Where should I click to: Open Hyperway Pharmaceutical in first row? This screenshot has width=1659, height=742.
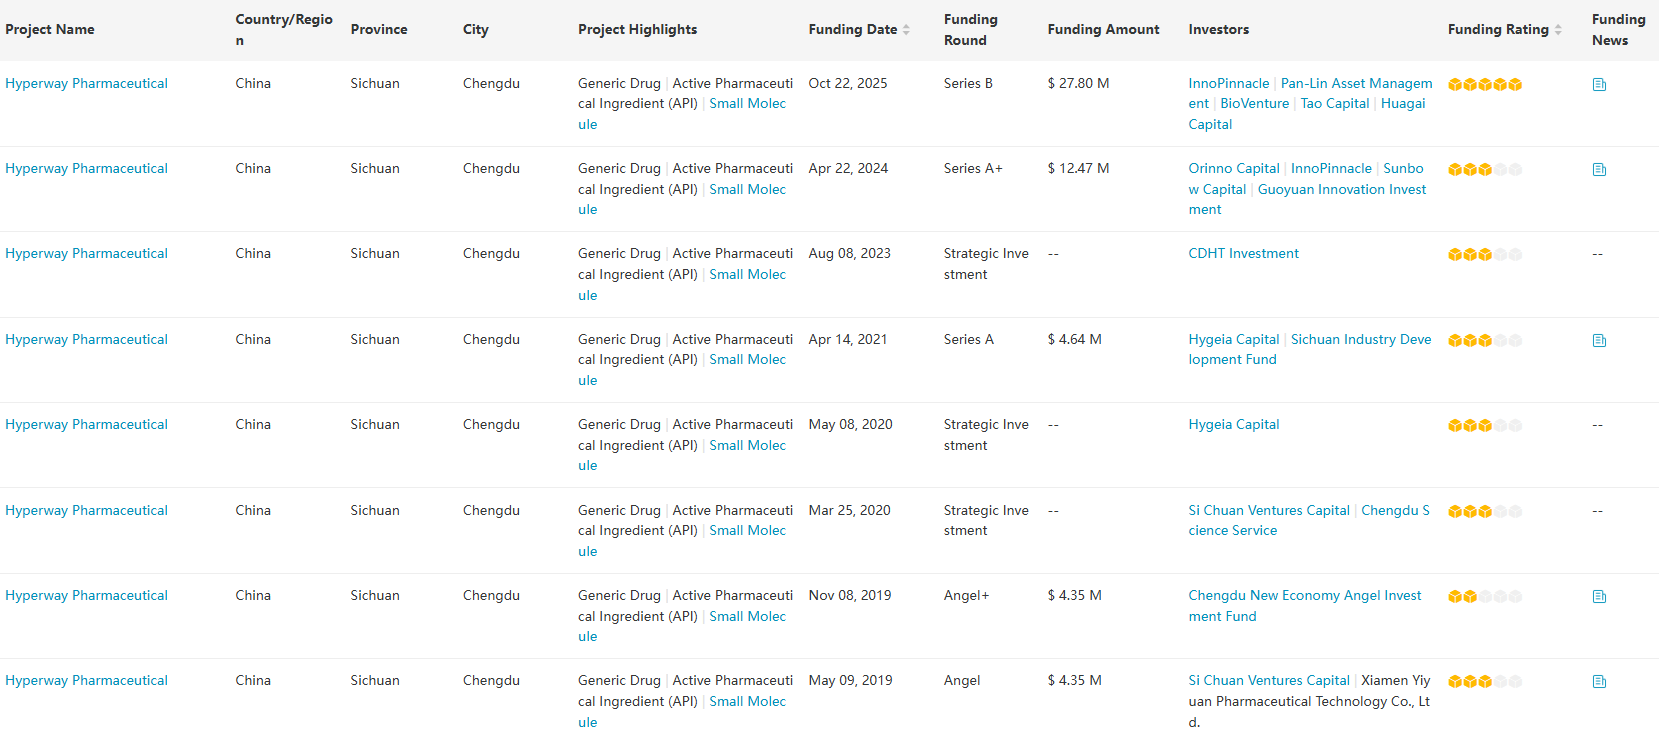[x=86, y=84]
